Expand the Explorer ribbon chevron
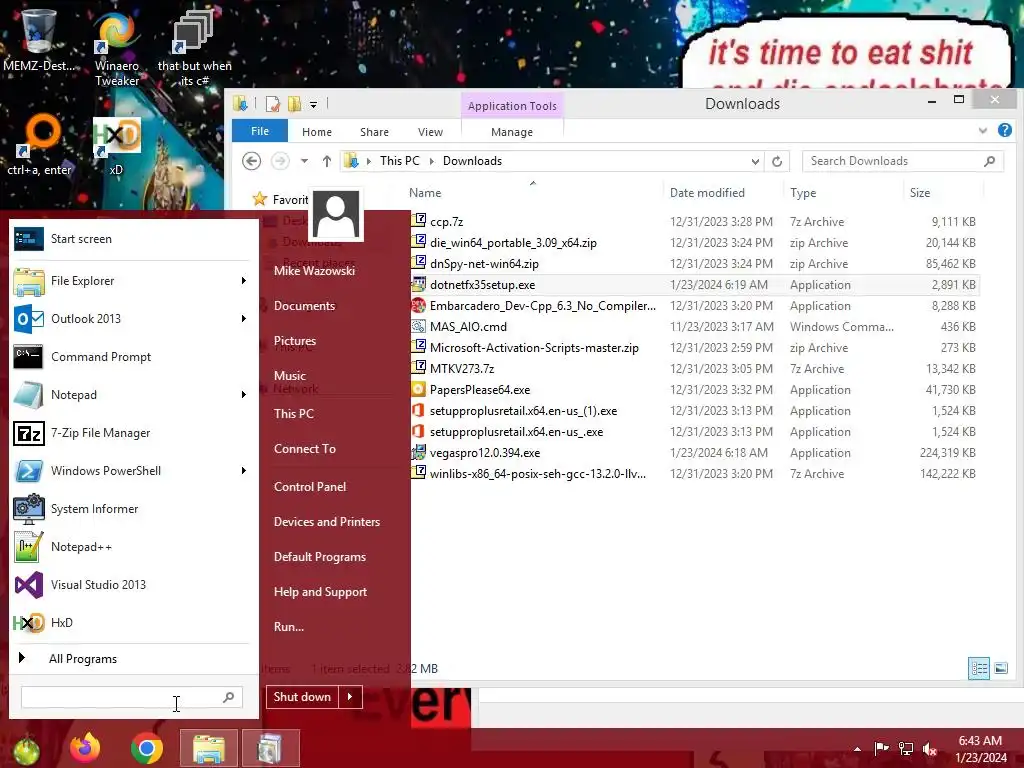Screen dimensions: 1024x768 click(x=982, y=131)
